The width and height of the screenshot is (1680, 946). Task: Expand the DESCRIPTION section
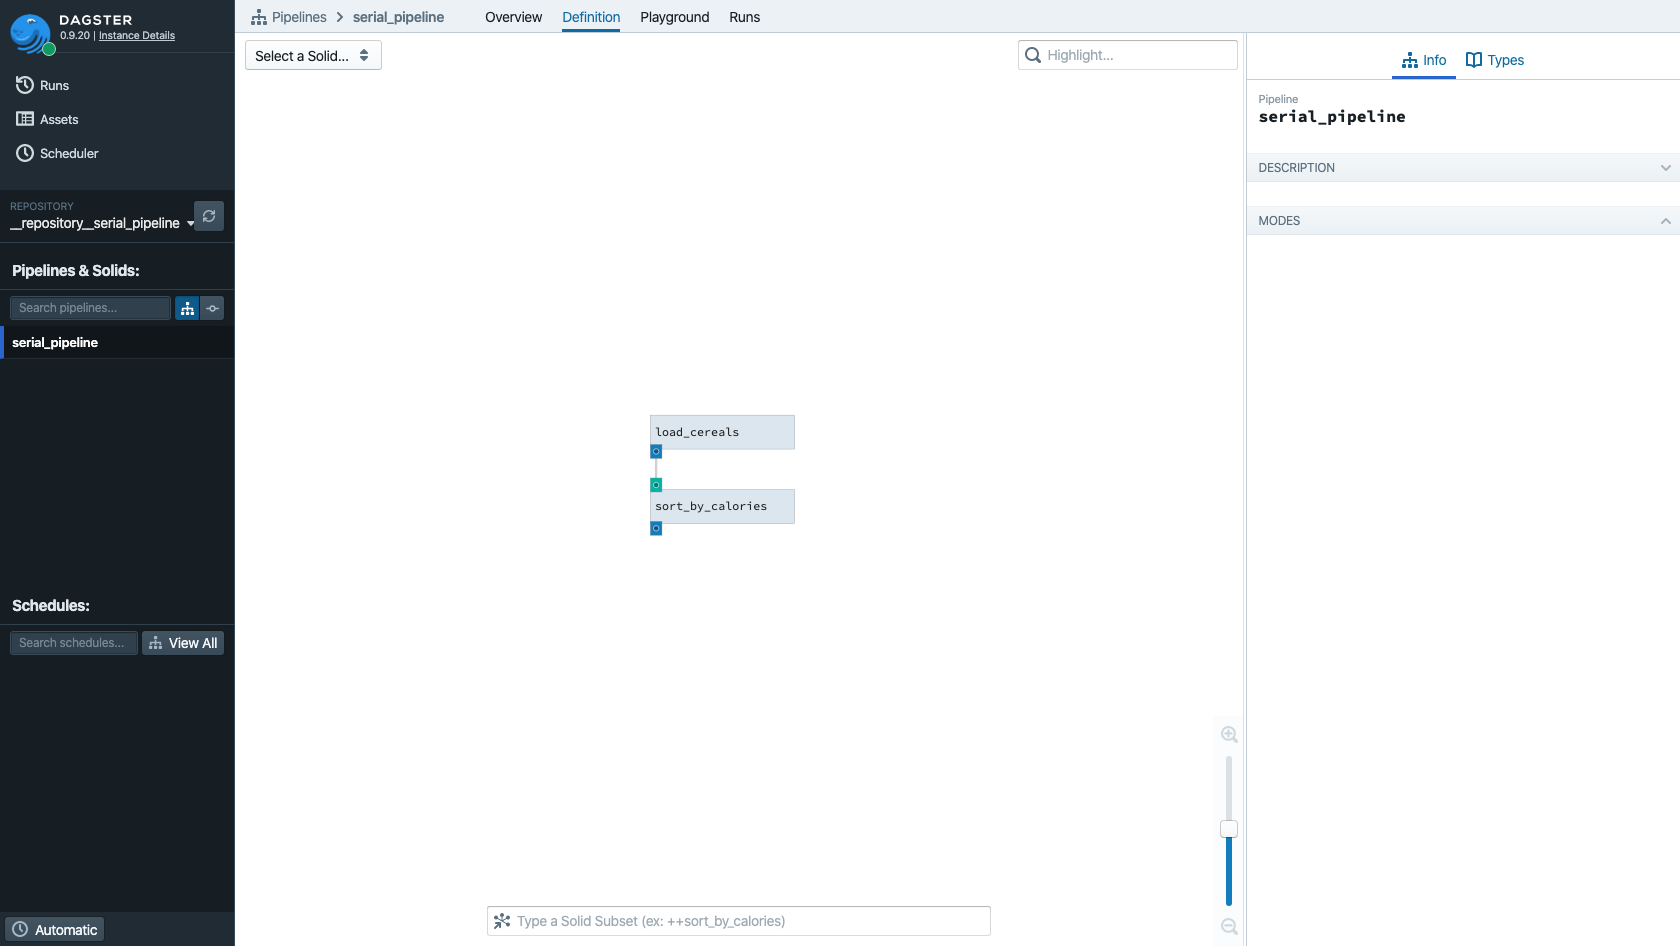pos(1463,167)
